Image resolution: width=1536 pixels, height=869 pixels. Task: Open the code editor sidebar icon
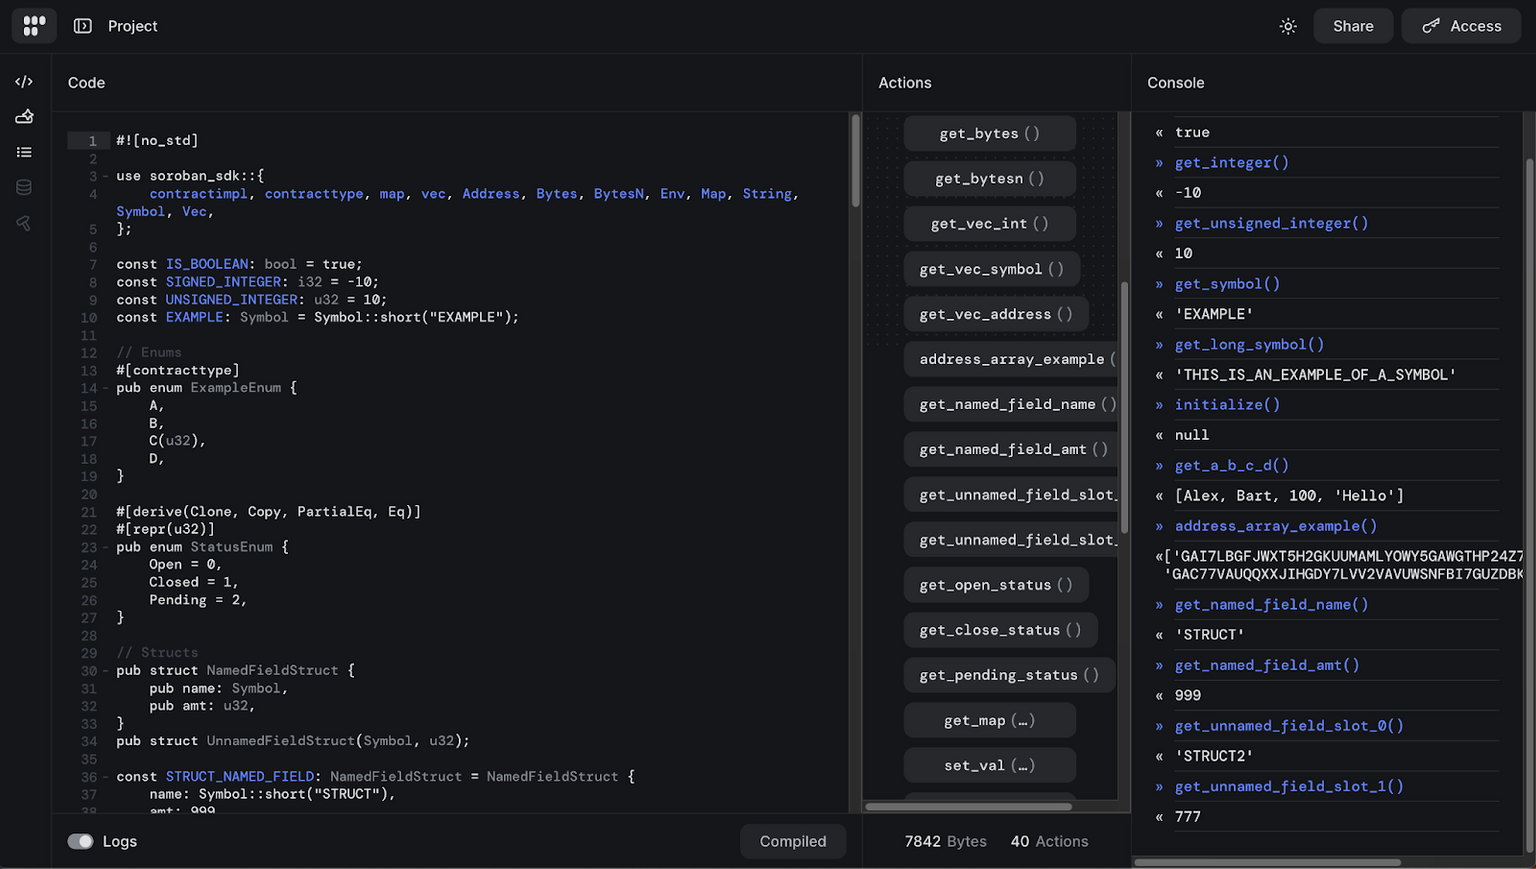24,82
